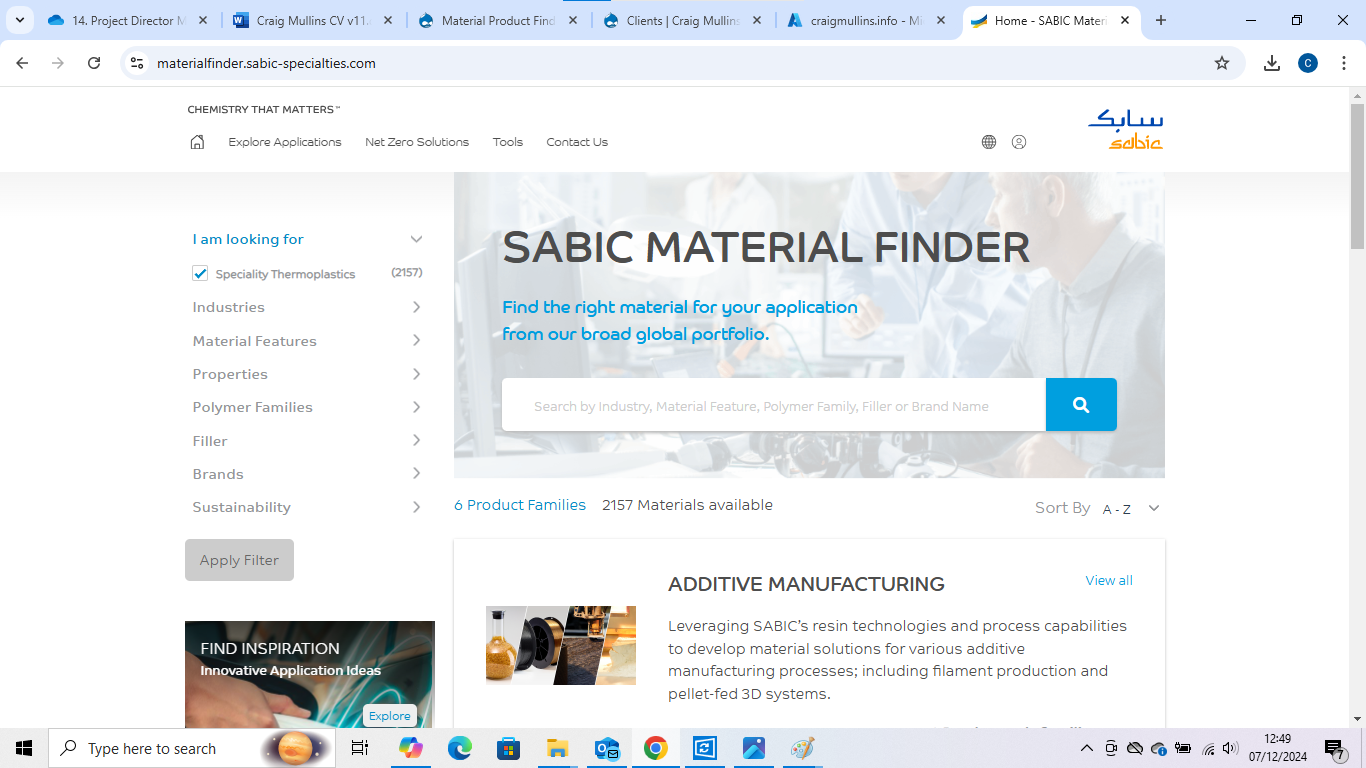
Task: Open the Sort By A - Z dropdown
Action: 1130,509
